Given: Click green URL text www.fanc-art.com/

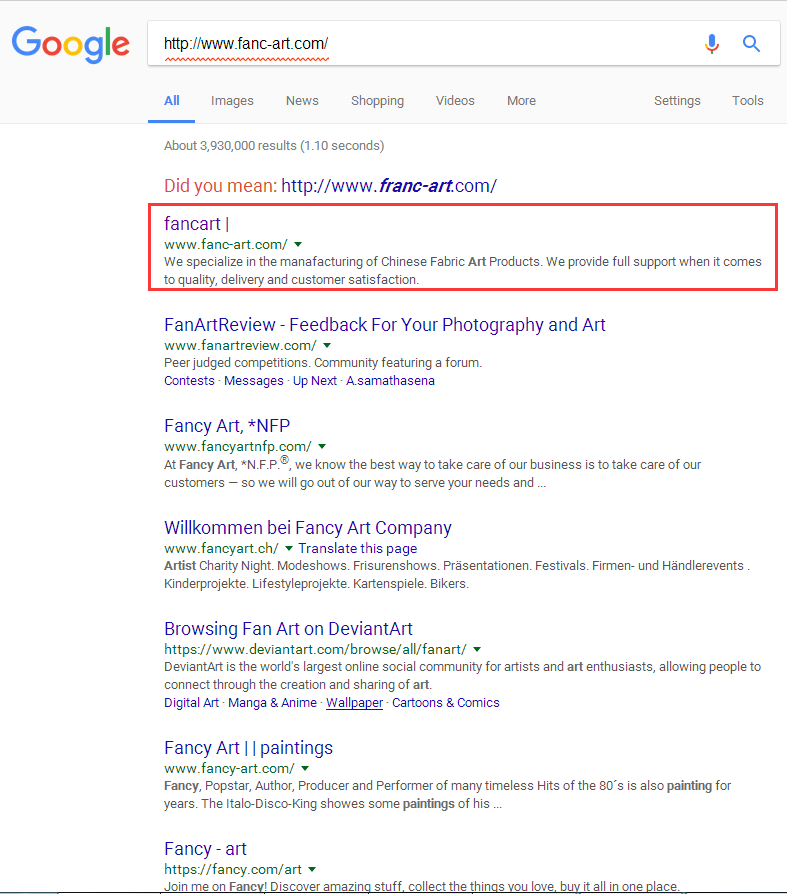Looking at the screenshot, I should pyautogui.click(x=226, y=245).
